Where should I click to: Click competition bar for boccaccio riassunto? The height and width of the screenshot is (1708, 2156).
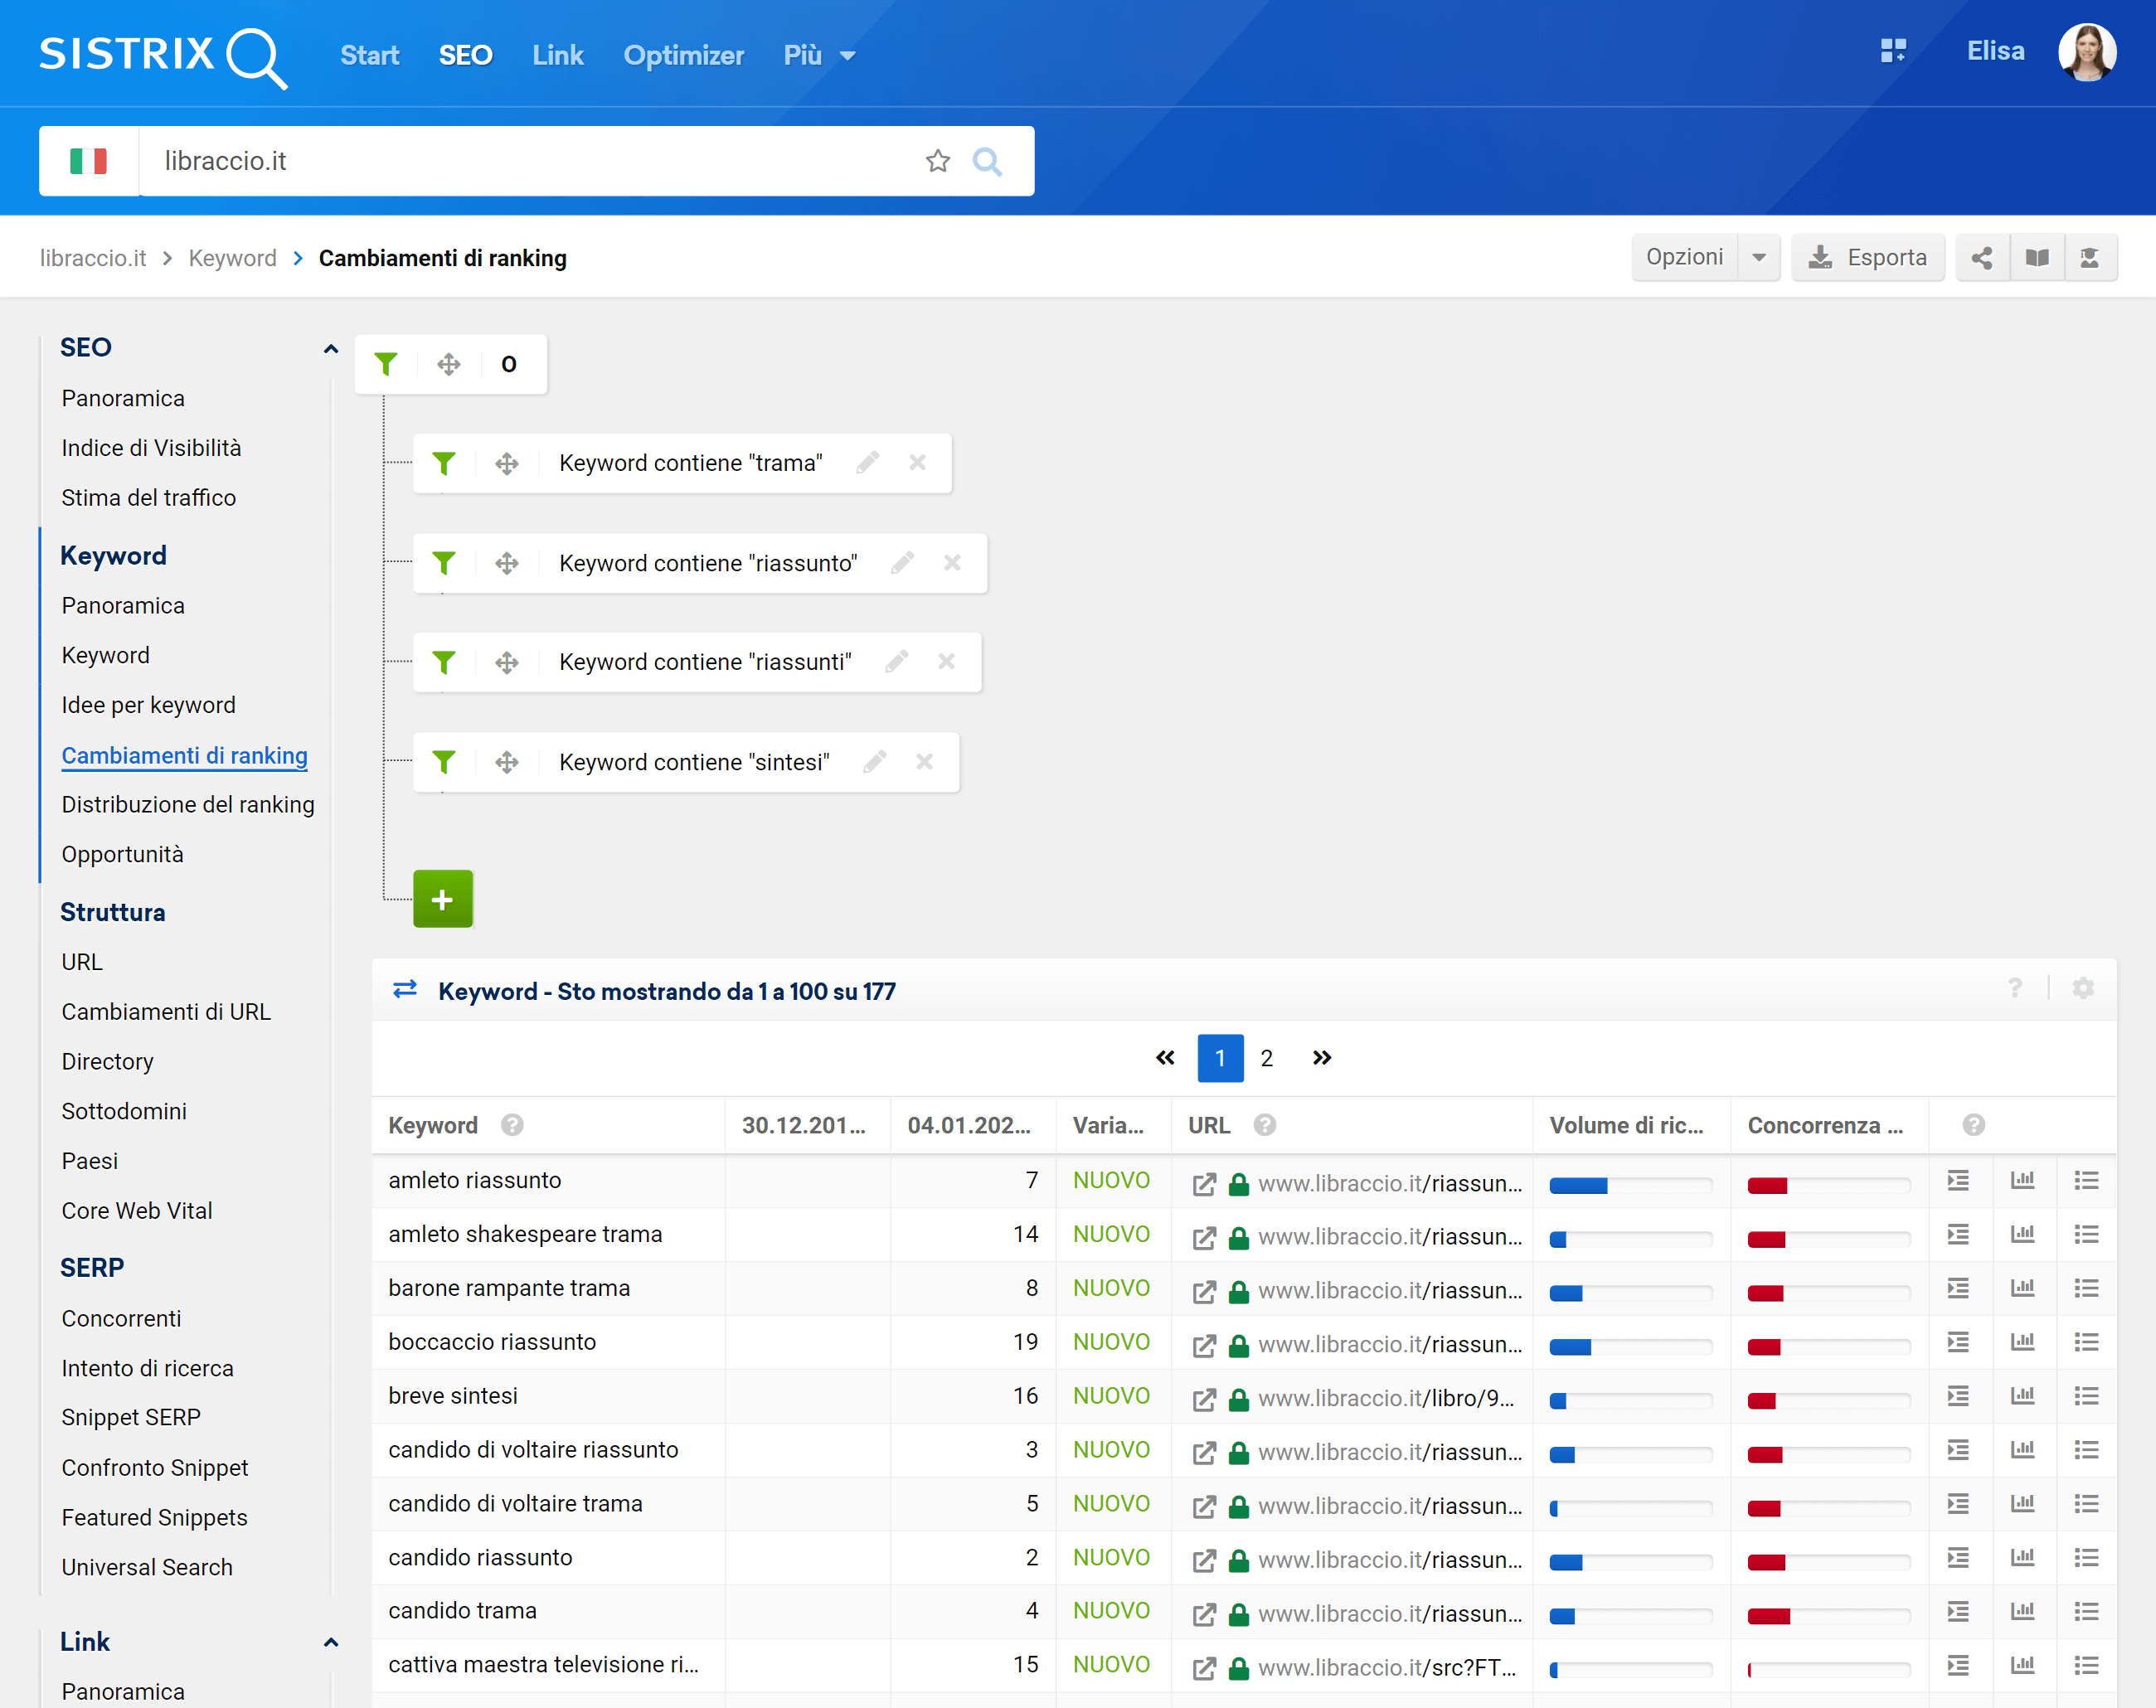click(x=1829, y=1348)
